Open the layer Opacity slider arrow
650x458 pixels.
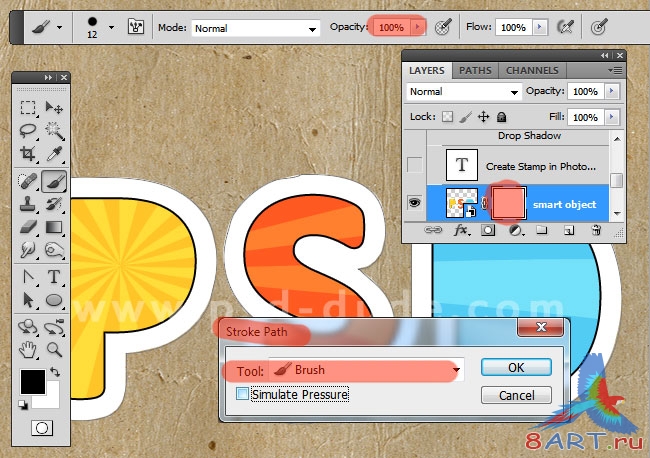(x=612, y=91)
